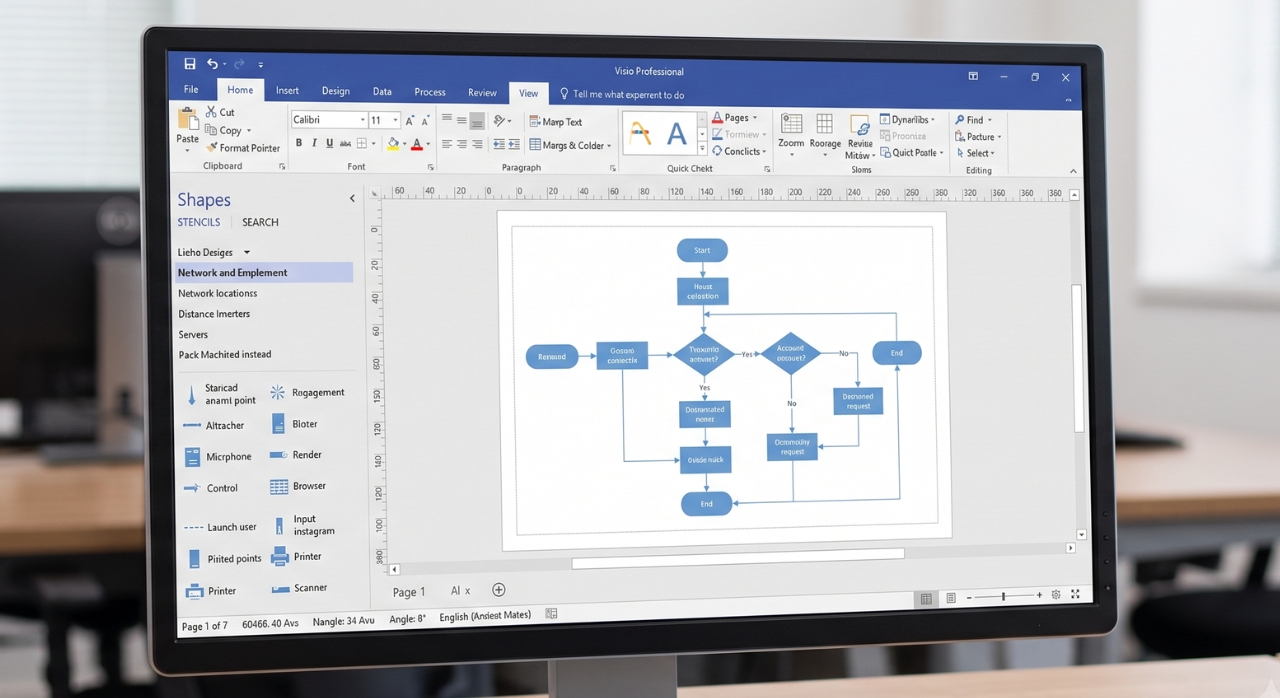Switch to the Data tab
The image size is (1280, 698).
[382, 91]
